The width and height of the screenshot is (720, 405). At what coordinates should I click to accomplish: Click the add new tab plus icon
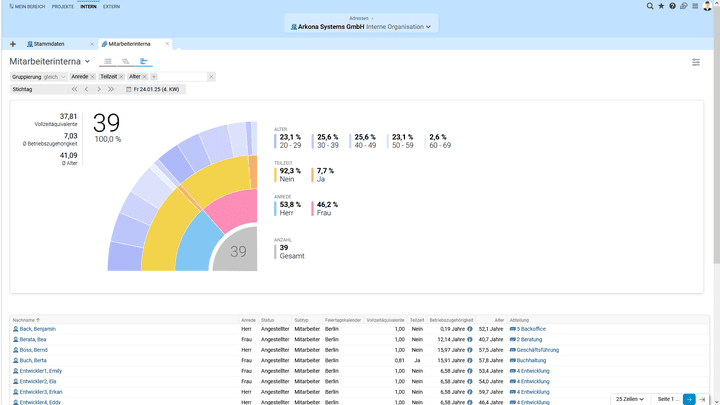(x=13, y=44)
